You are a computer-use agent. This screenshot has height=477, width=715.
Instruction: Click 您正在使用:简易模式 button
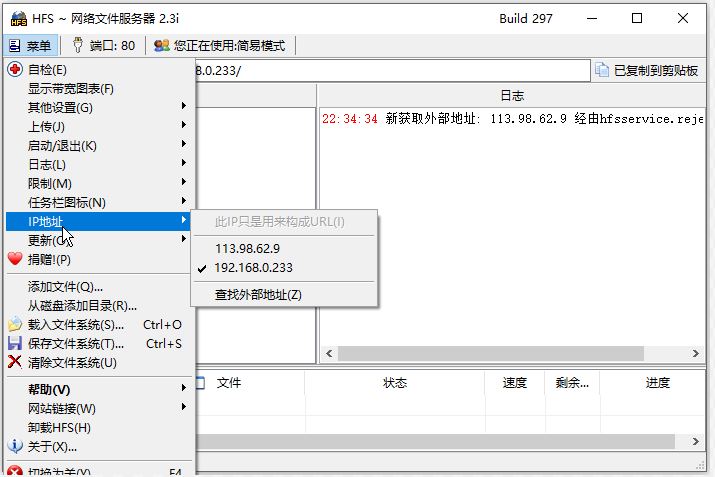(220, 45)
